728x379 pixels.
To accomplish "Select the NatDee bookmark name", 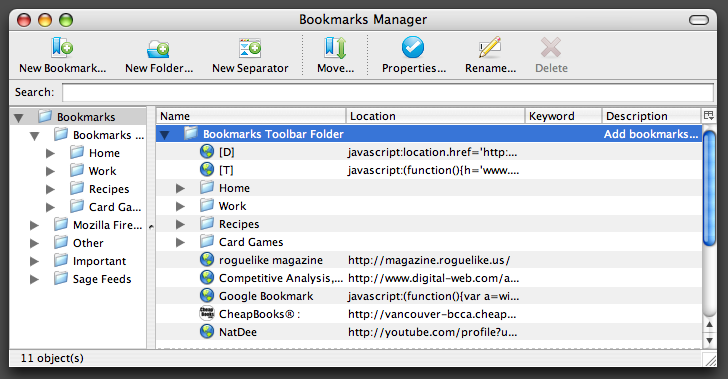I will click(238, 332).
